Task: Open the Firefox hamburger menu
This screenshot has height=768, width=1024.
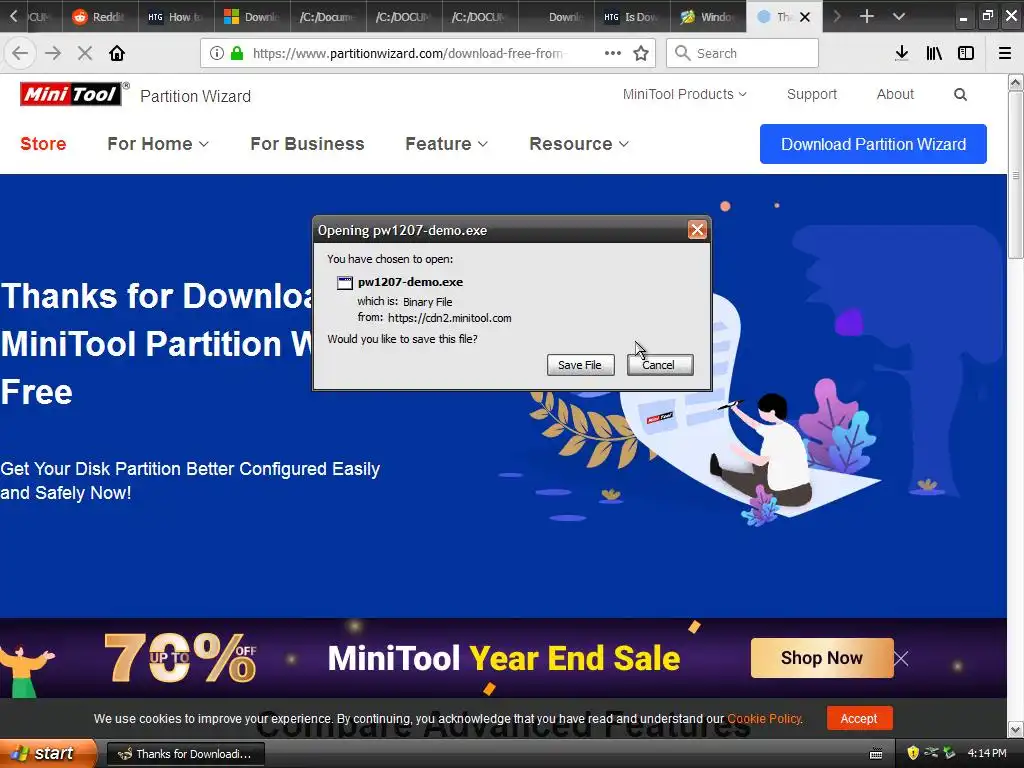Action: 1005,53
